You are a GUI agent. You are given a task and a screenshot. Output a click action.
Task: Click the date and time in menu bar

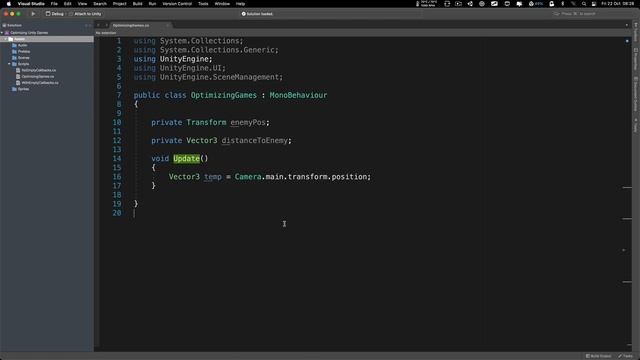(x=618, y=4)
